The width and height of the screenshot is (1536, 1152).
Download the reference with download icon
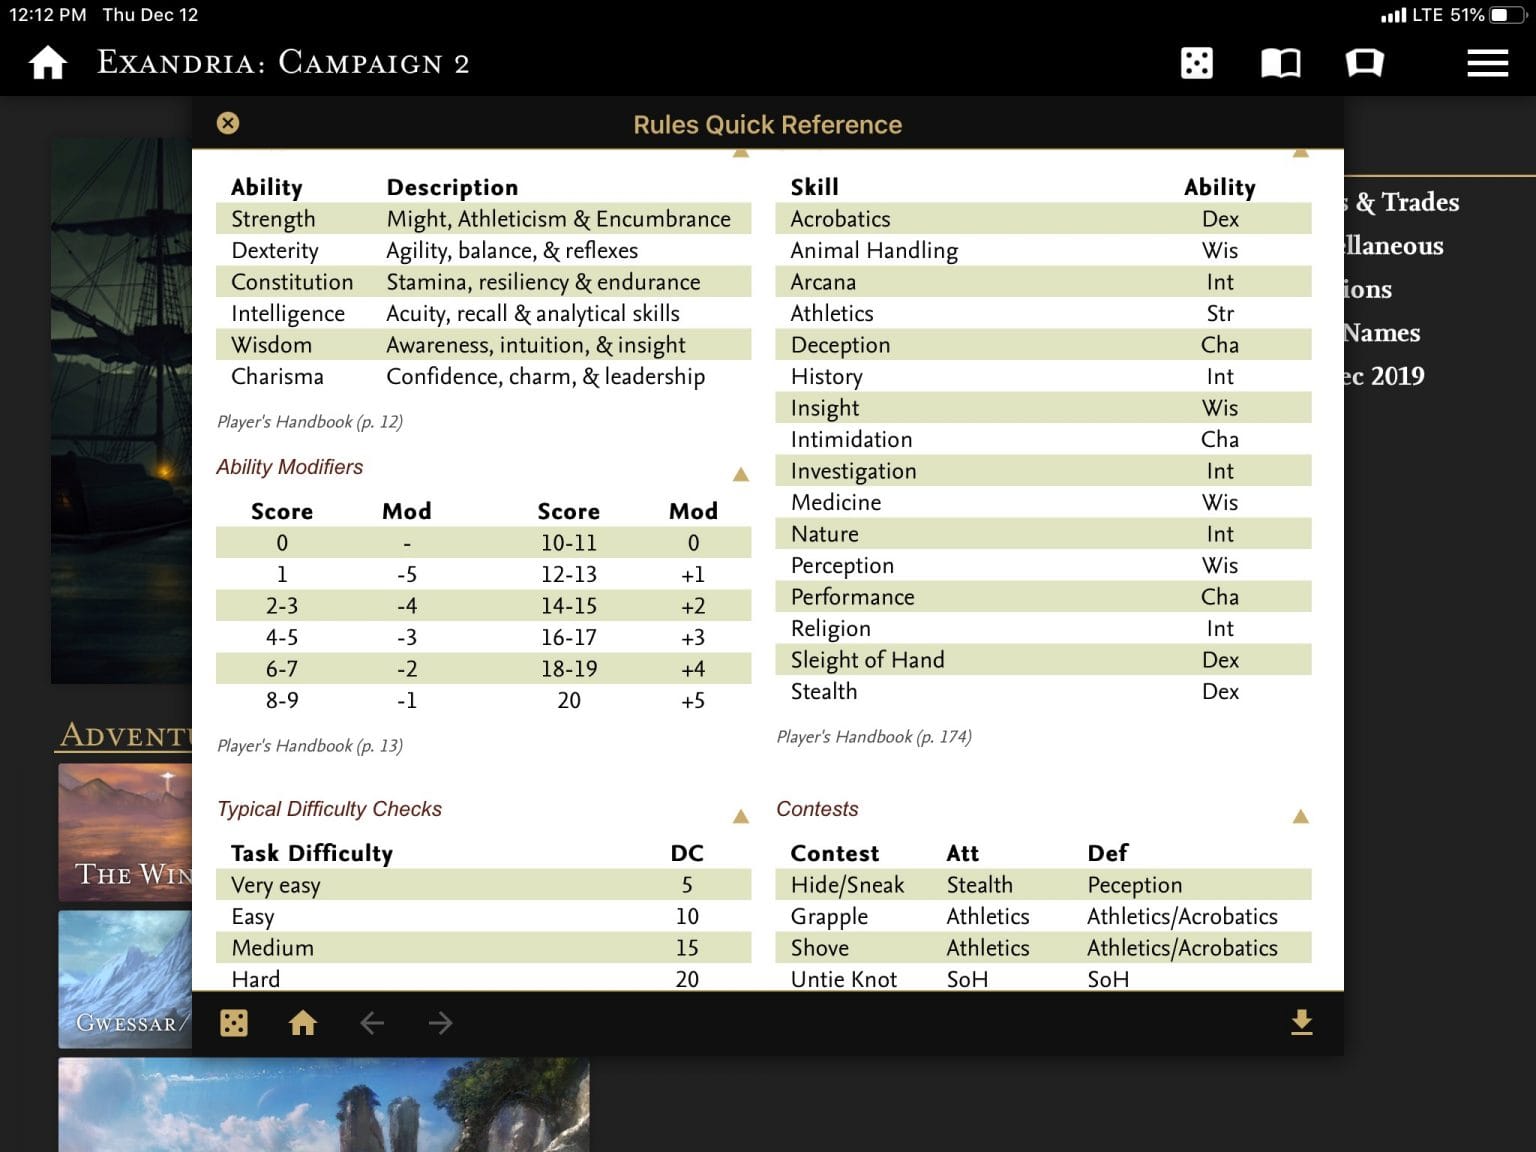1301,1022
